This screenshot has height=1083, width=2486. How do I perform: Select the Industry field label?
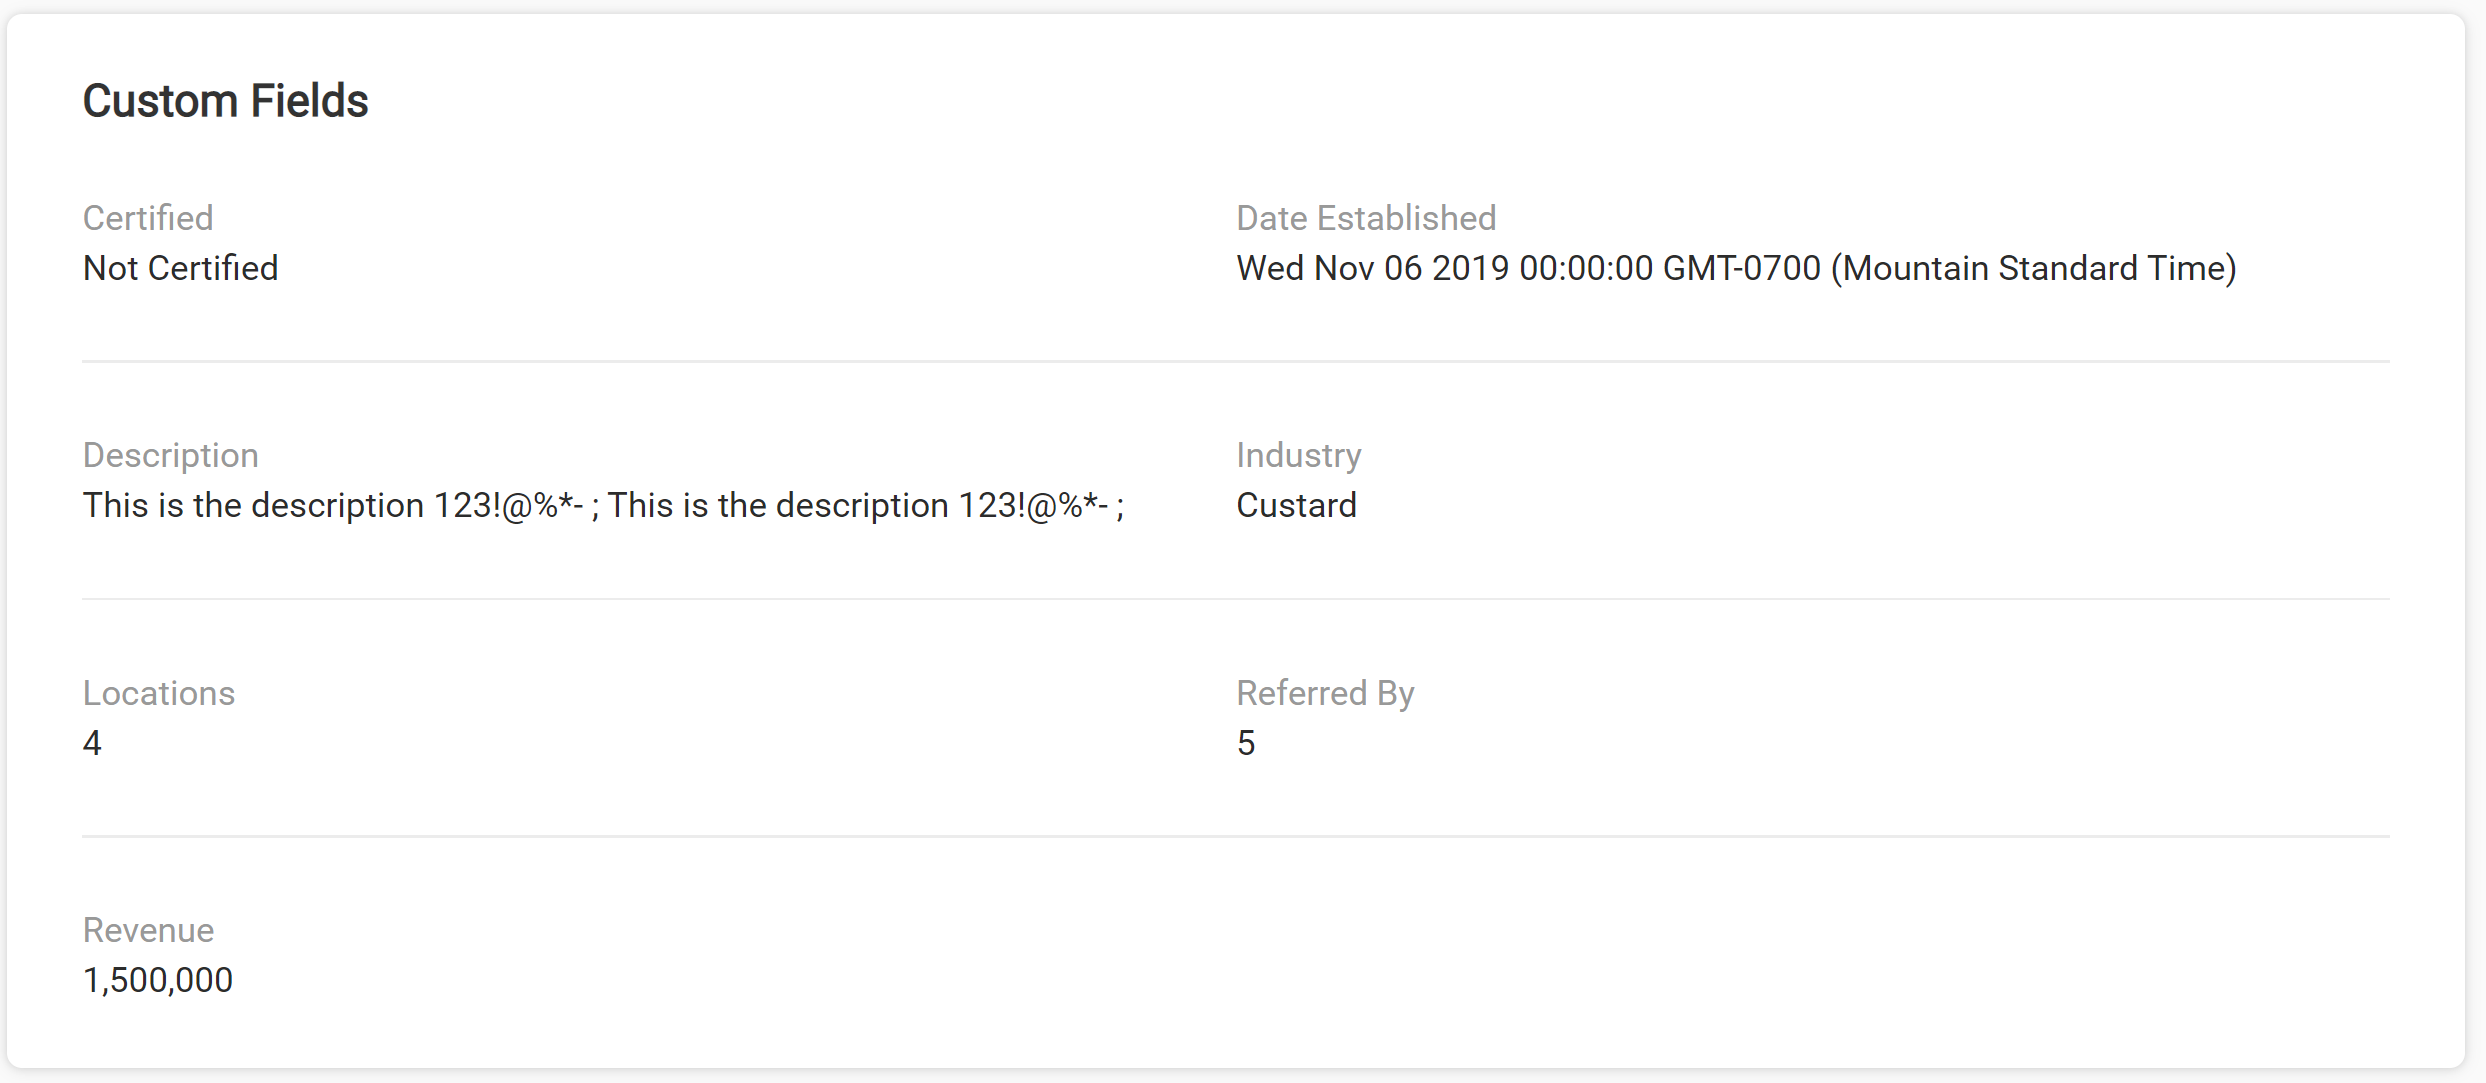1299,455
